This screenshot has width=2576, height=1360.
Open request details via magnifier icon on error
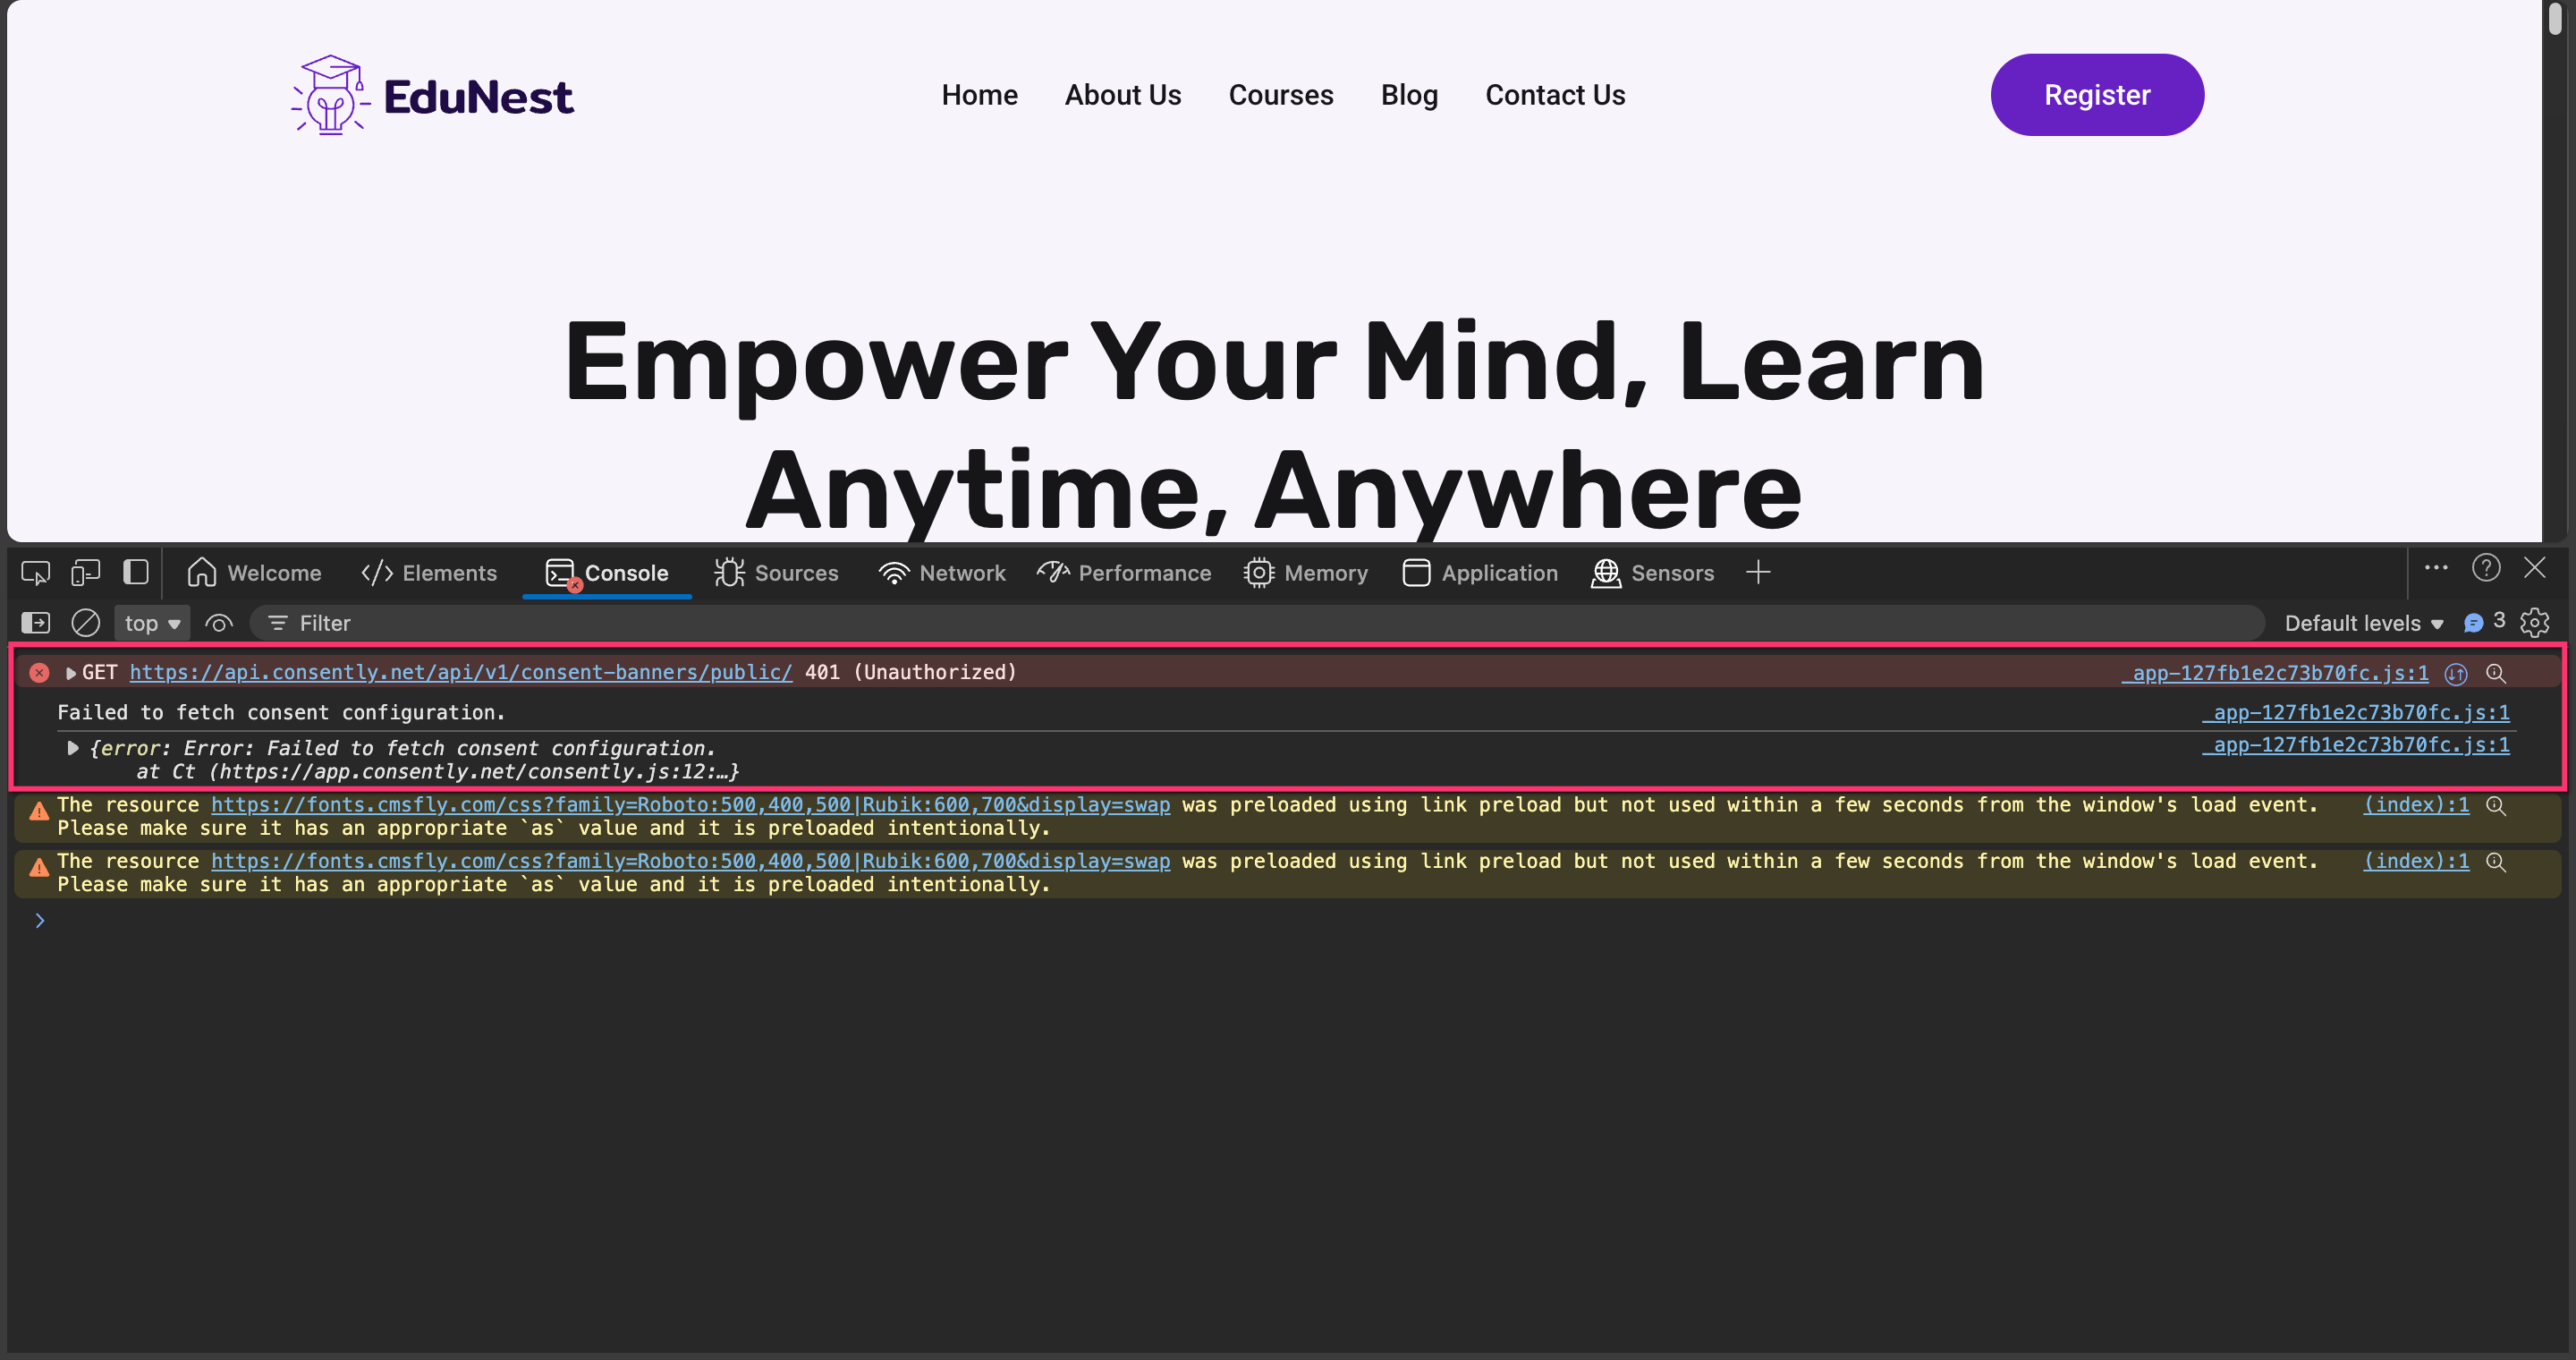(x=2496, y=673)
